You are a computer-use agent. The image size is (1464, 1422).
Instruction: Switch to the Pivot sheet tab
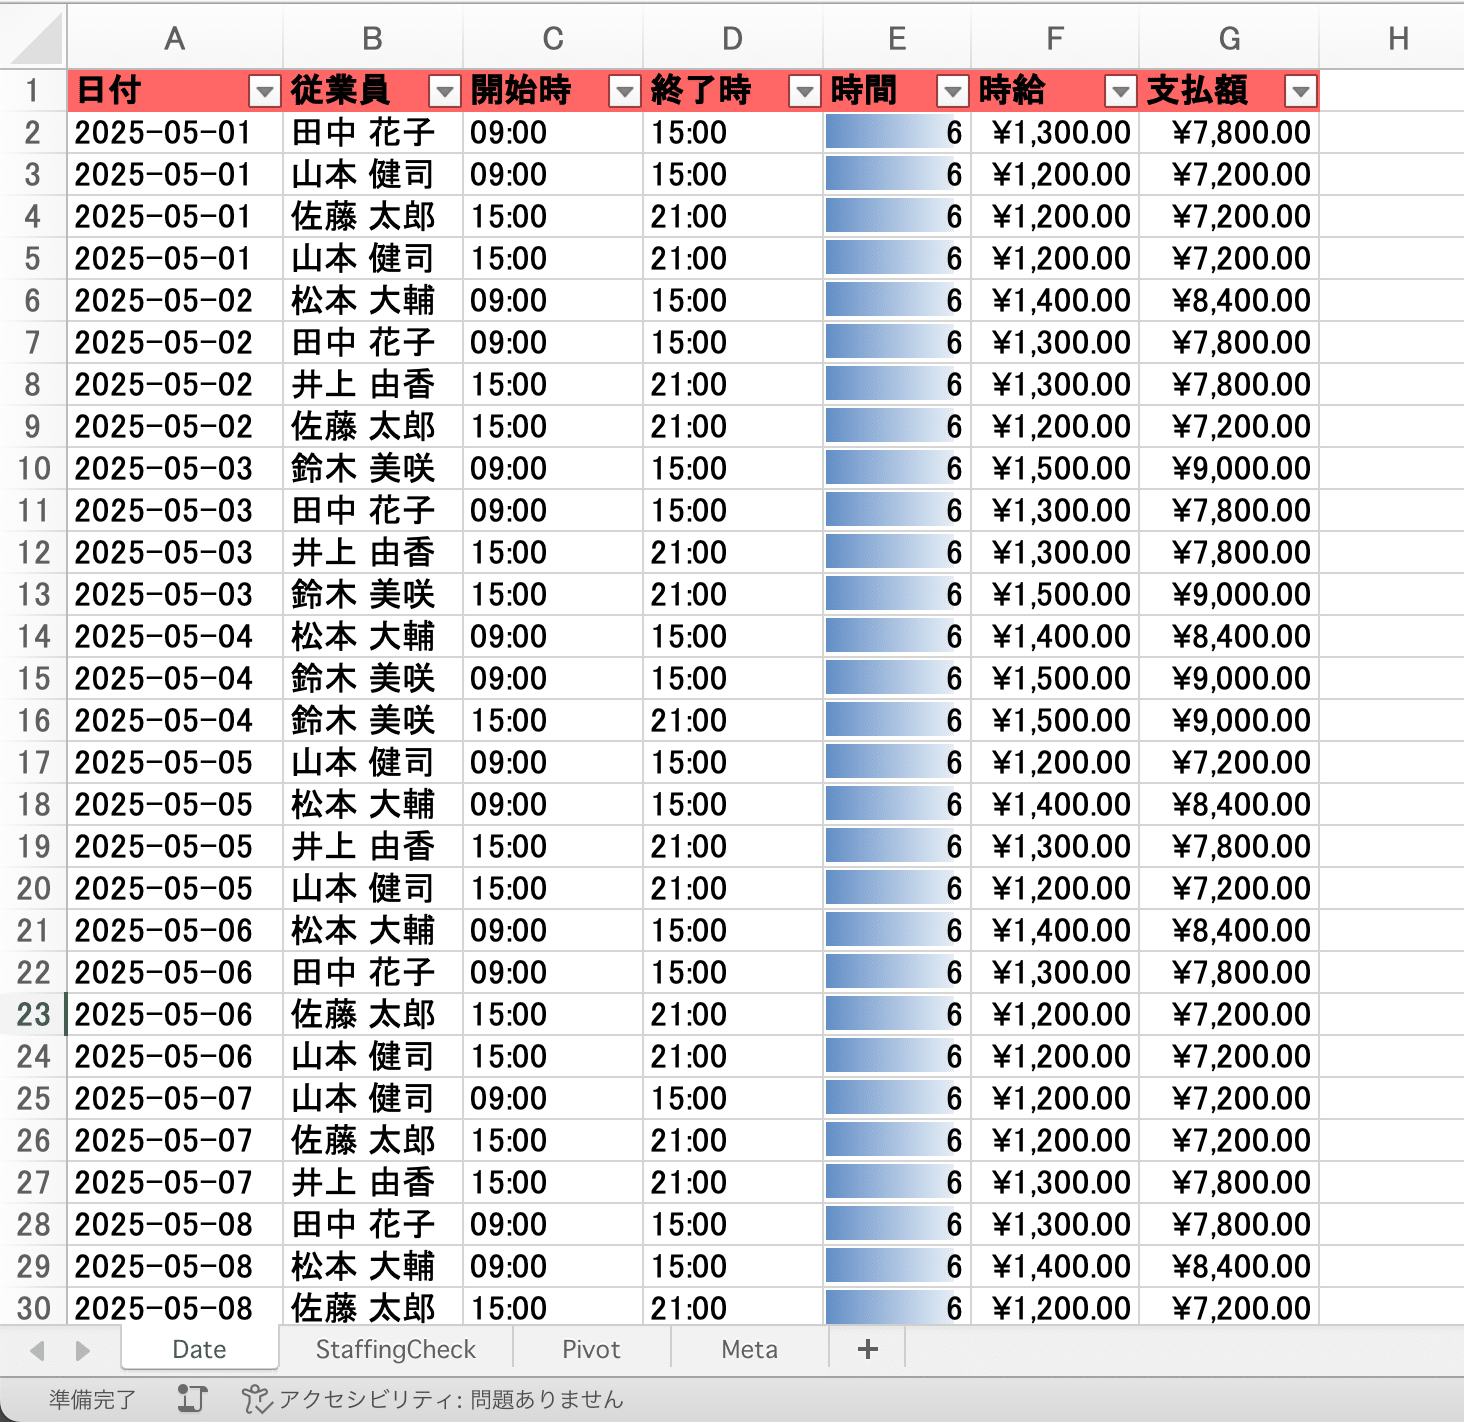tap(591, 1348)
